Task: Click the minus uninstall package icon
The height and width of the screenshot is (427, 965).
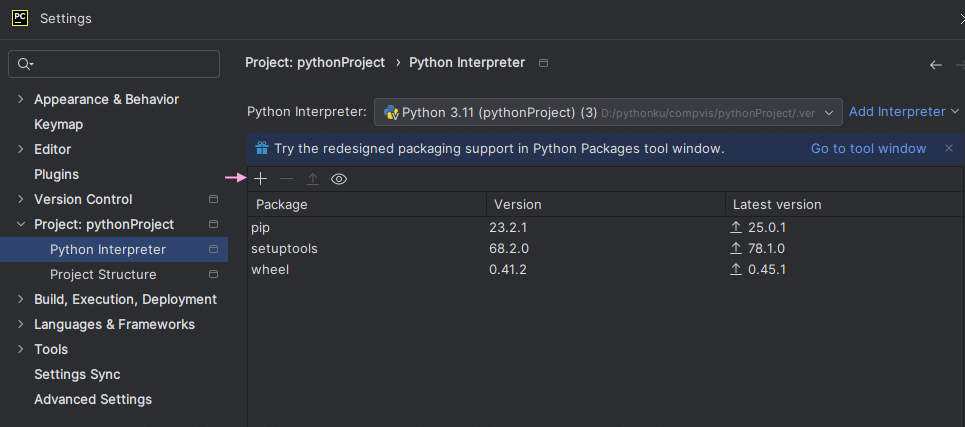Action: (286, 179)
